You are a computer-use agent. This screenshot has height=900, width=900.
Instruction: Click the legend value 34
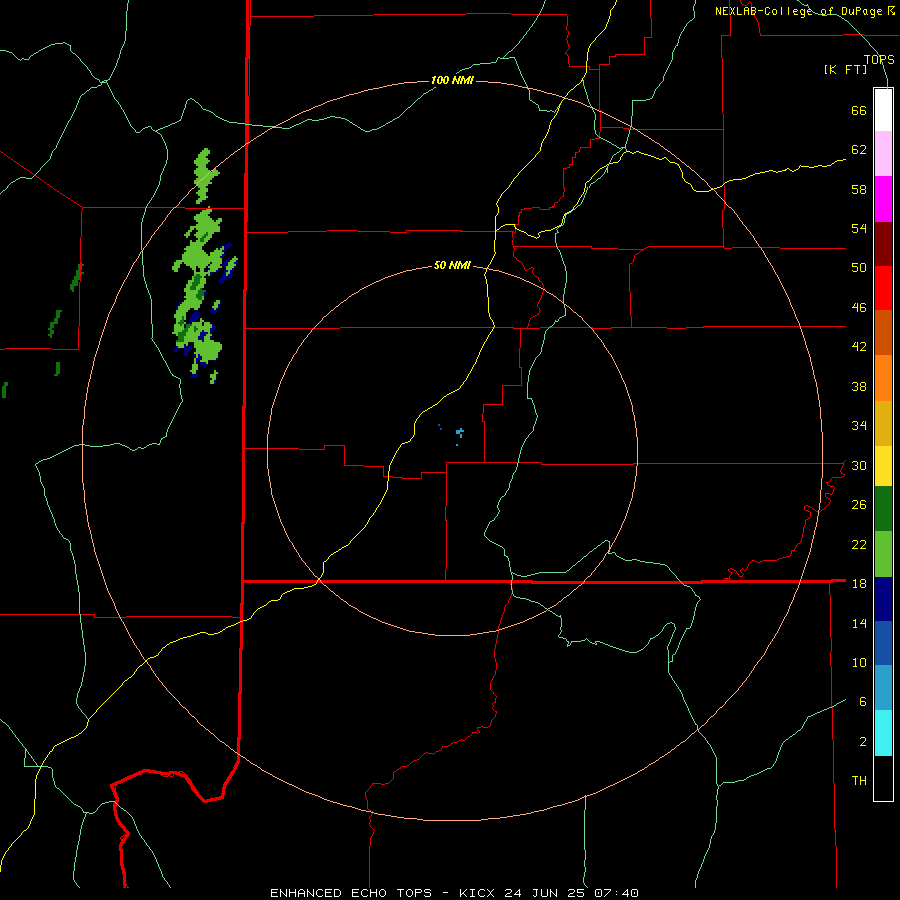coord(859,425)
